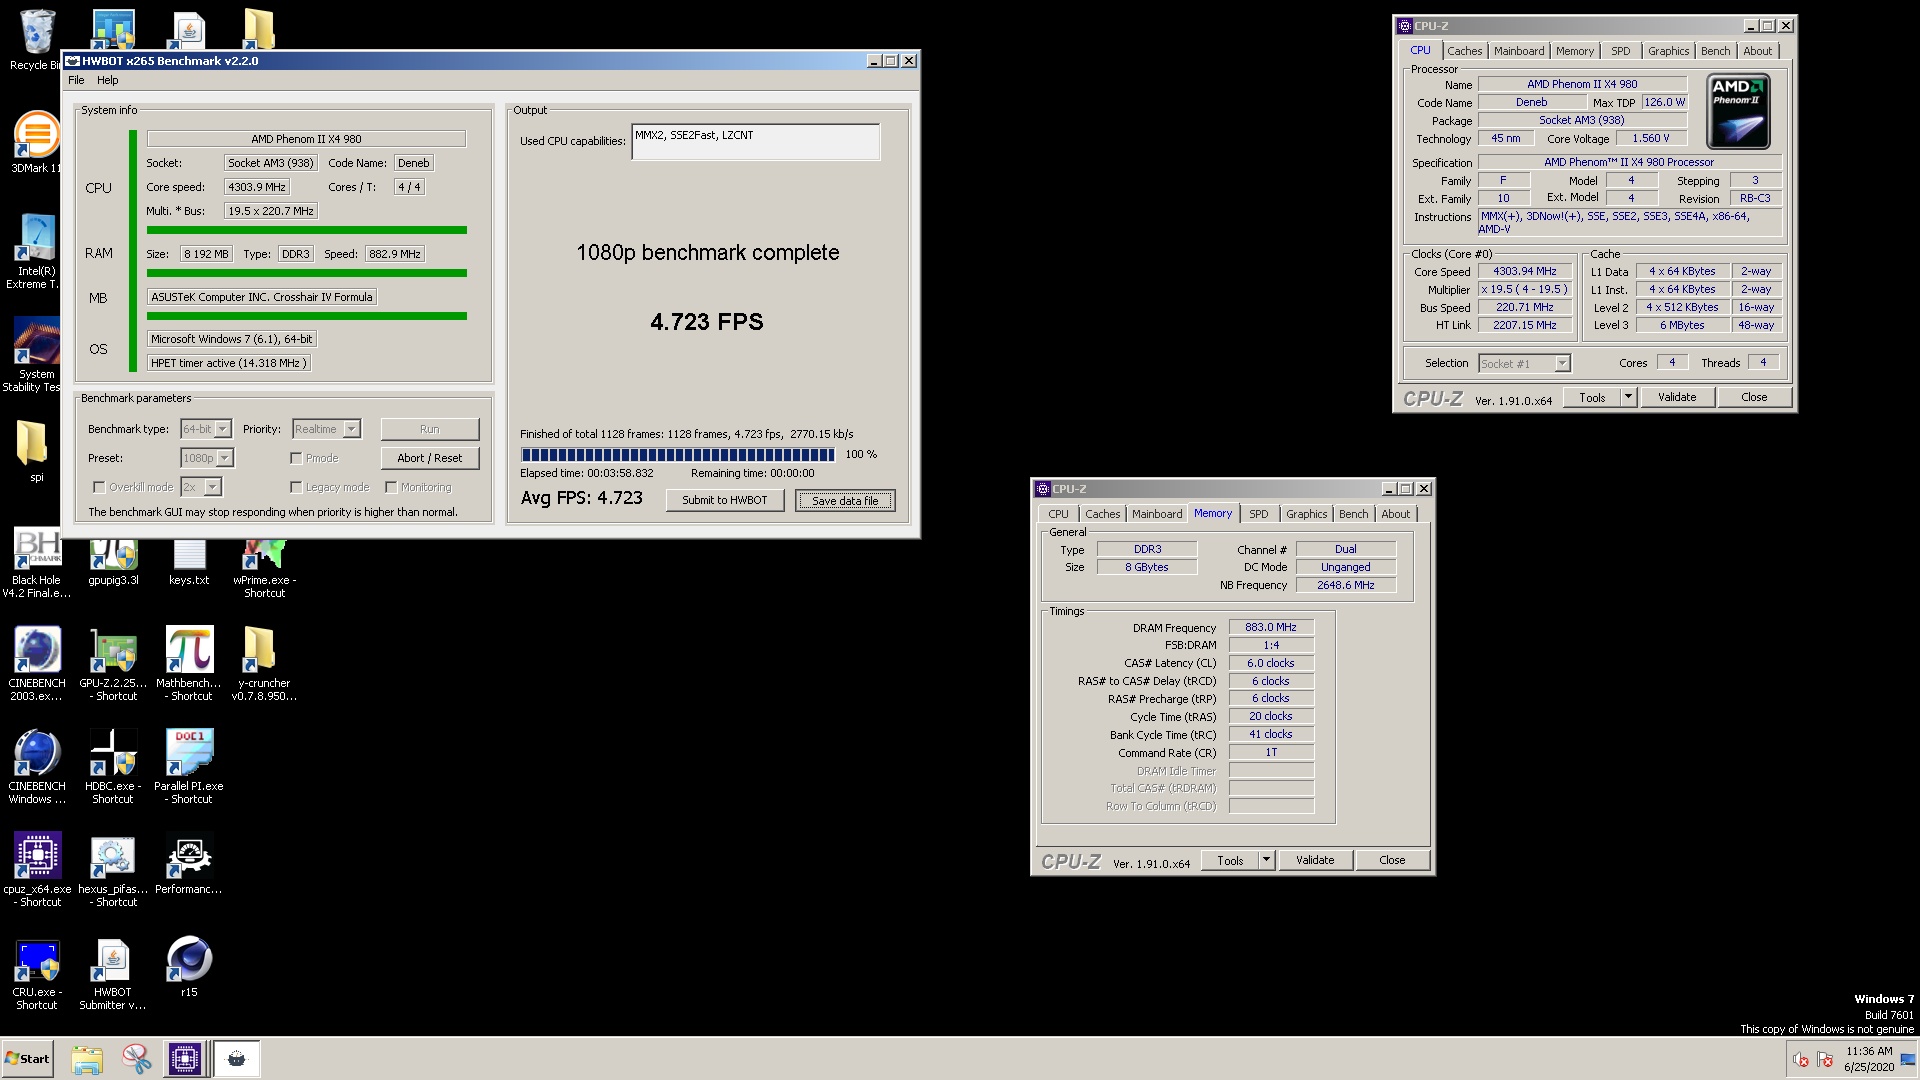This screenshot has width=1920, height=1080.
Task: Open y-cruncher v0.7.8.950 folder
Action: click(265, 664)
